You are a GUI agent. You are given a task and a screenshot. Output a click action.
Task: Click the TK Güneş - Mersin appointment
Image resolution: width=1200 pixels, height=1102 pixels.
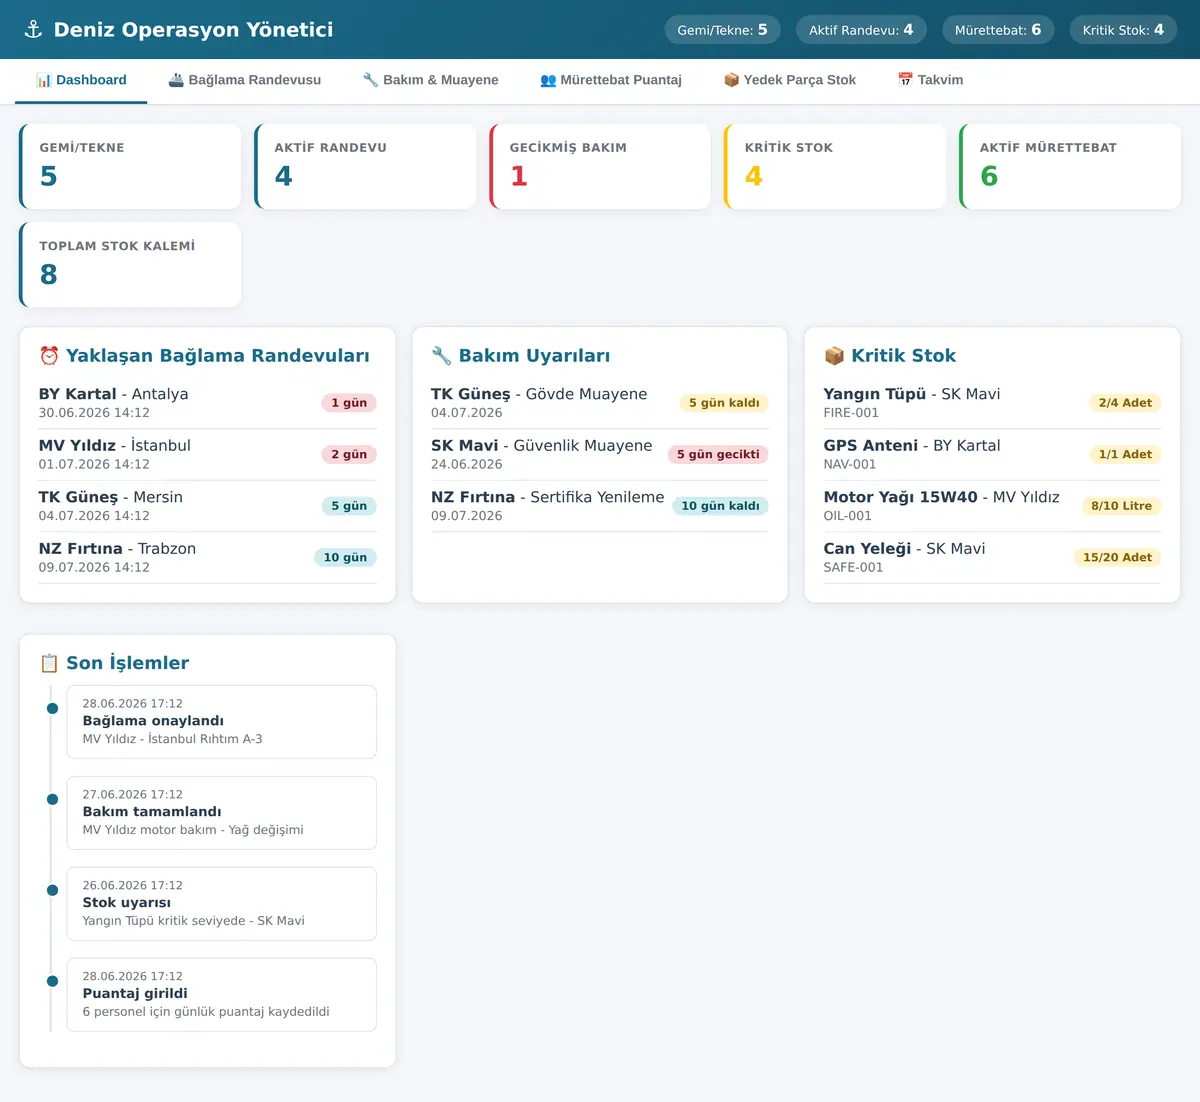(x=208, y=506)
